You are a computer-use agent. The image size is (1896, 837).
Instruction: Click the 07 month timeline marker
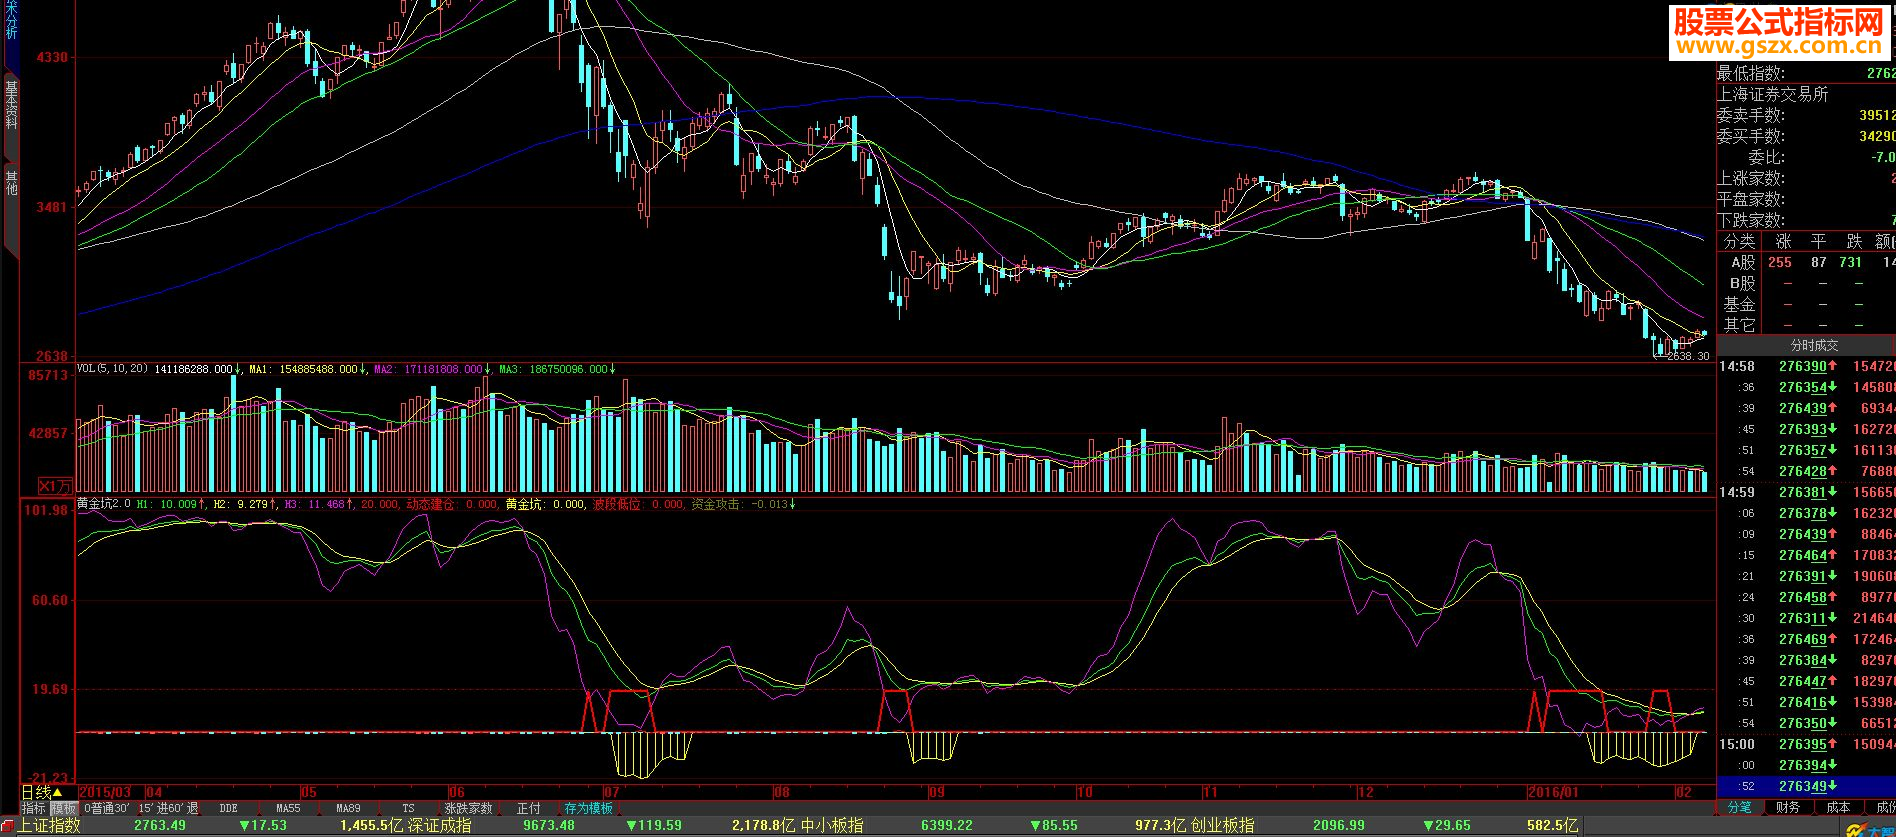(x=612, y=792)
